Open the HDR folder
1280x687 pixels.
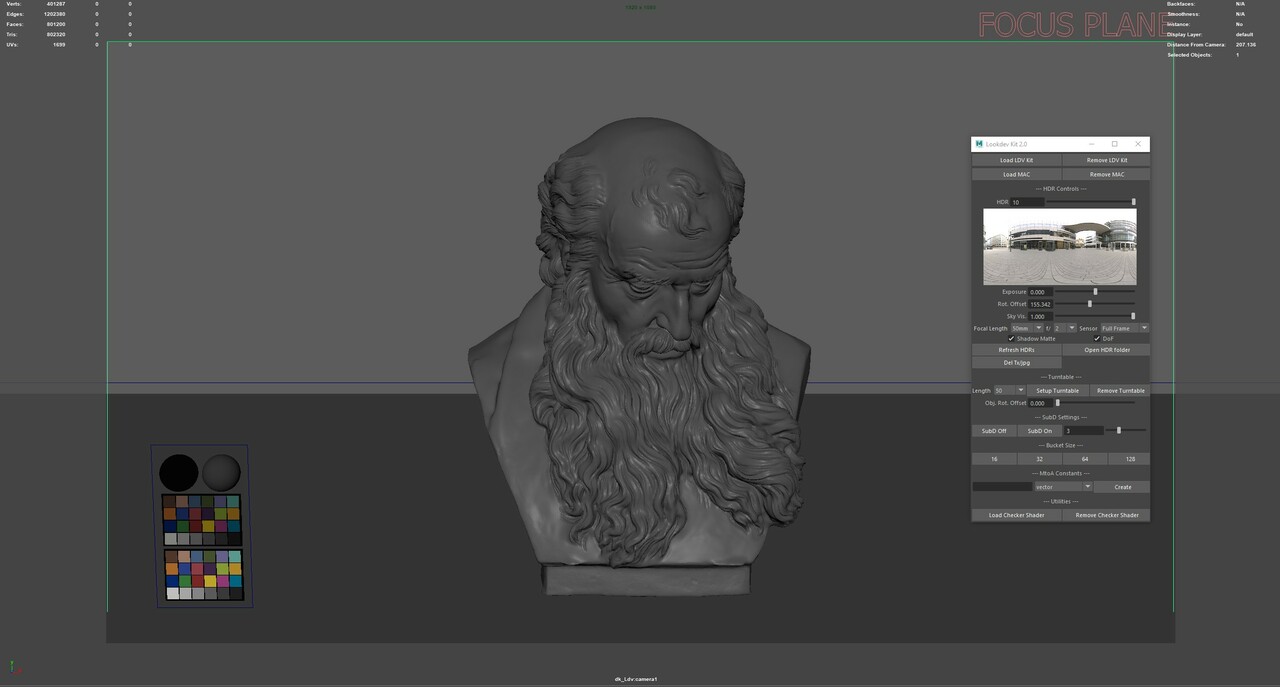click(x=1106, y=350)
